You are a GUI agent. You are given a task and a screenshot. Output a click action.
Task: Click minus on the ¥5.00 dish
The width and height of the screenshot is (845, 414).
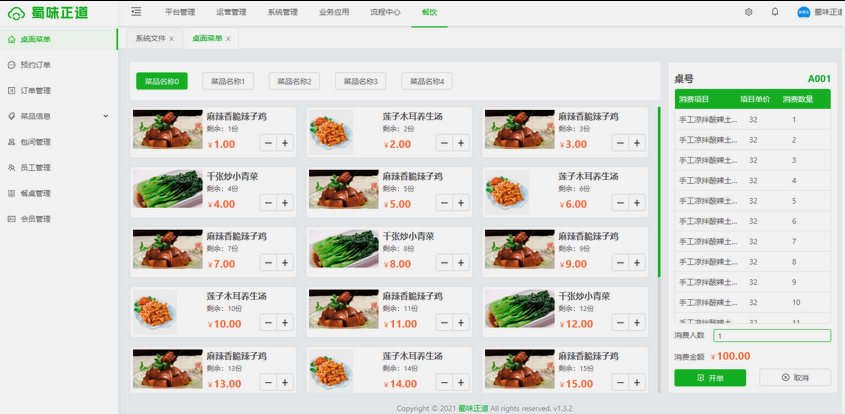445,203
